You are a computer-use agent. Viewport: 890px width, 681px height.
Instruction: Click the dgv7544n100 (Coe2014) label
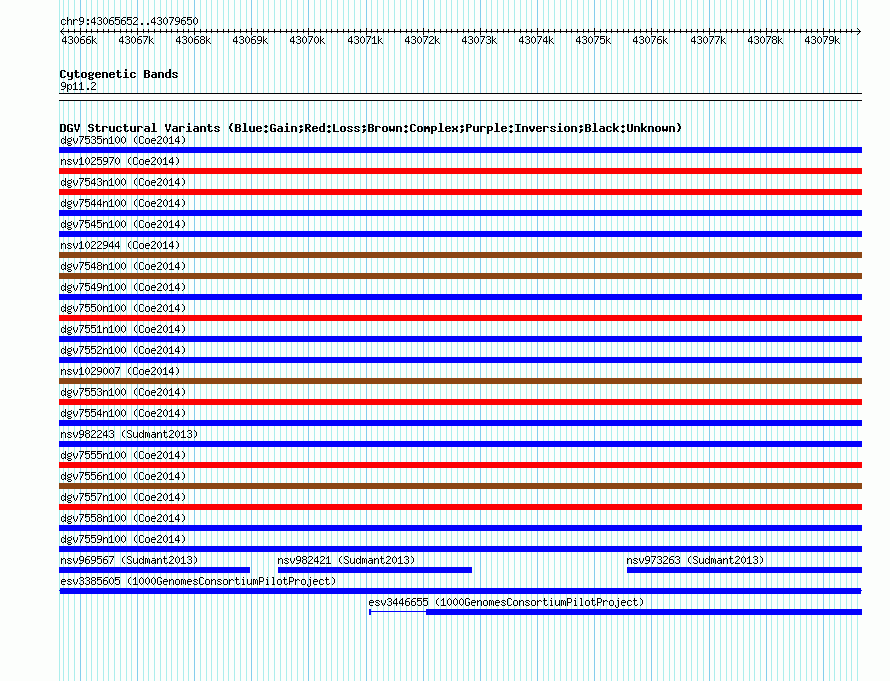point(123,203)
